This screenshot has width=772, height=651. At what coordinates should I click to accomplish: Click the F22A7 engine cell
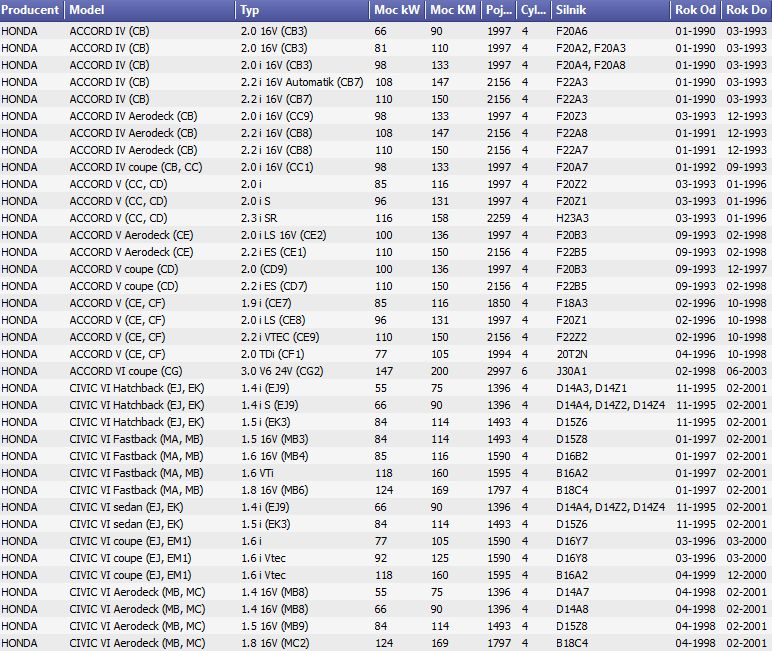(x=572, y=150)
